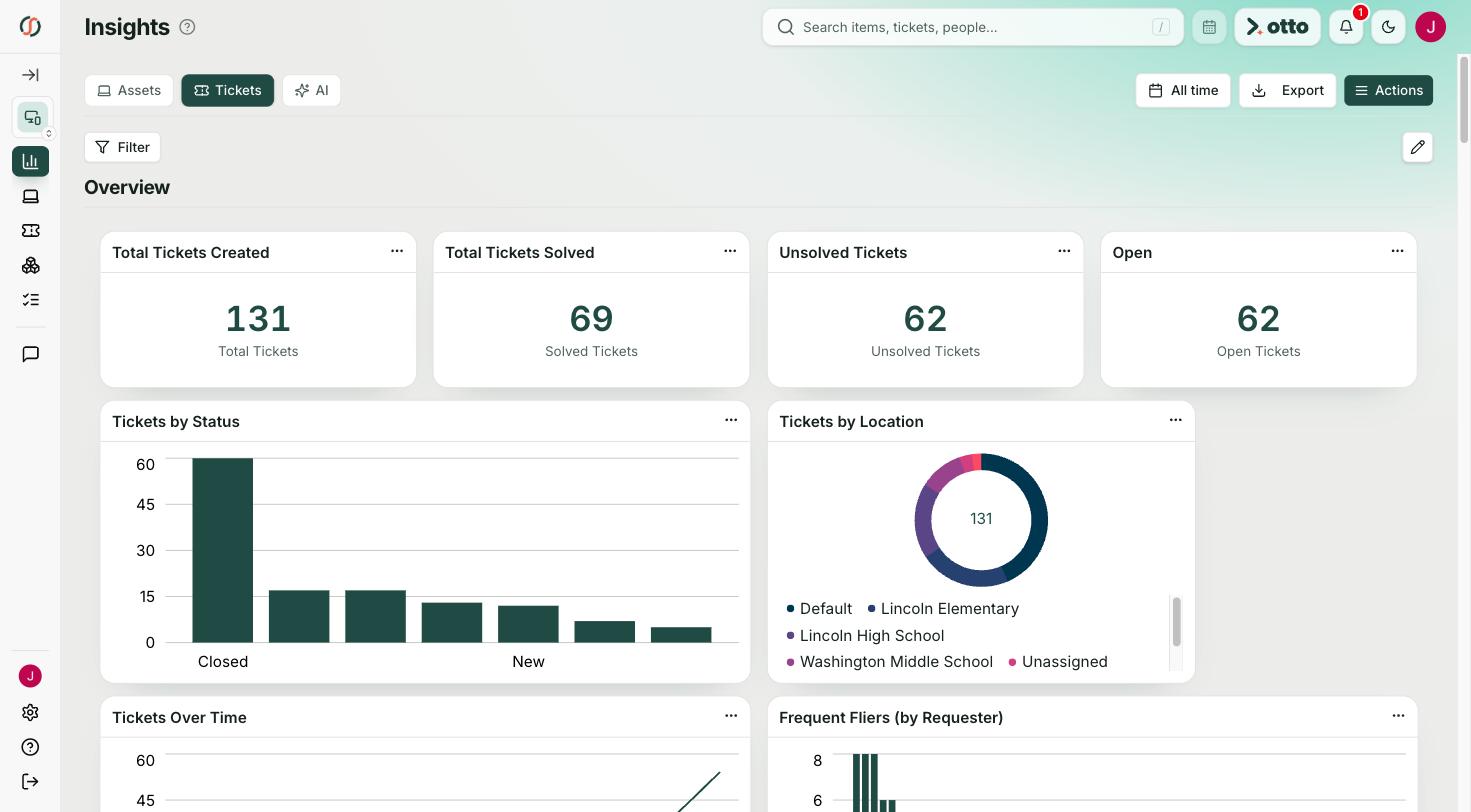The width and height of the screenshot is (1471, 812).
Task: Switch to the Tickets tab
Action: pyautogui.click(x=227, y=90)
